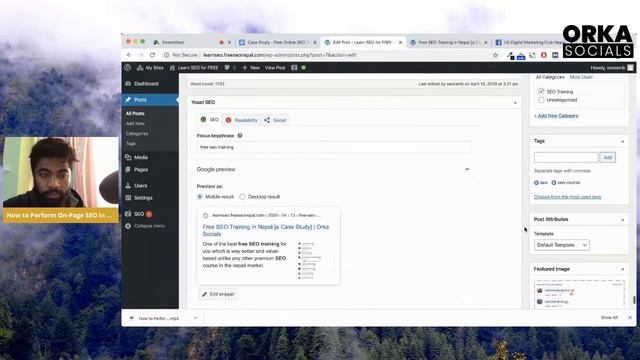Click the featured image thumbnail
Image resolution: width=640 pixels, height=360 pixels.
click(x=579, y=294)
